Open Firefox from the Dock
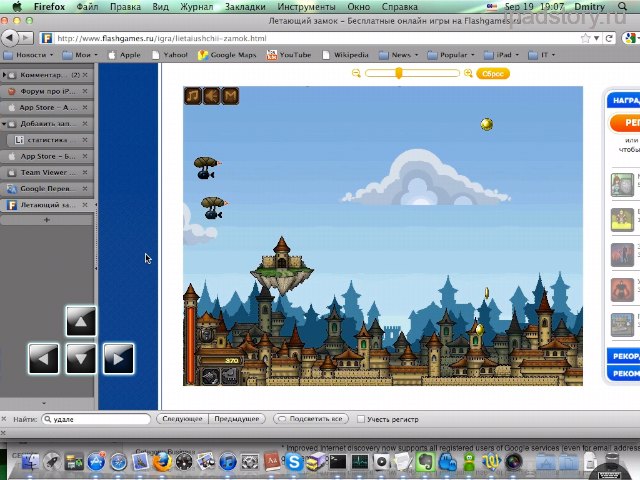This screenshot has height=480, width=640. click(x=162, y=462)
